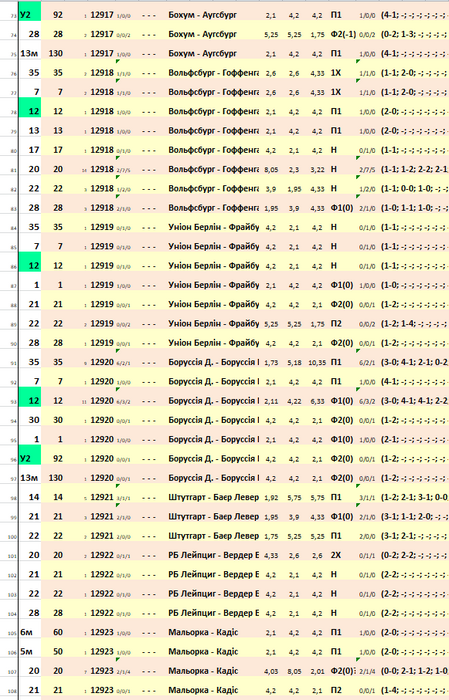449x700 pixels.
Task: Click the 130 cell in row 75
Action: pyautogui.click(x=56, y=54)
